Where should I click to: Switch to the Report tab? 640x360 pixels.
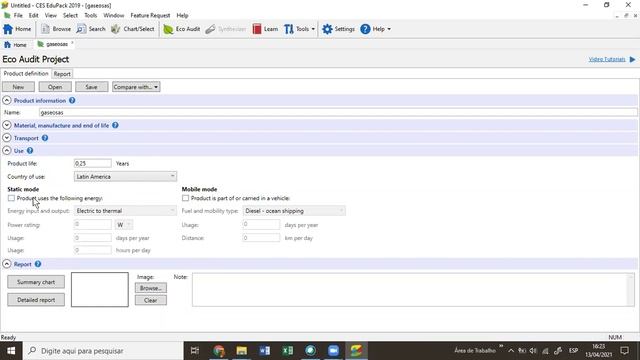62,74
